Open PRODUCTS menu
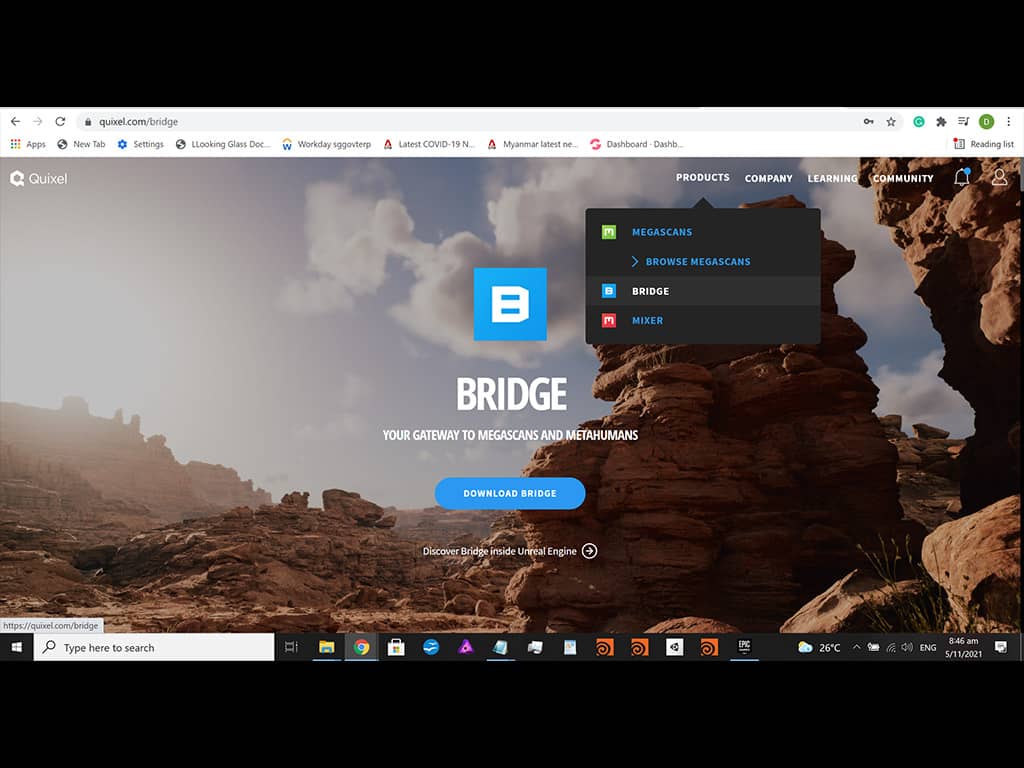Screen dimensions: 1024x768 point(703,178)
